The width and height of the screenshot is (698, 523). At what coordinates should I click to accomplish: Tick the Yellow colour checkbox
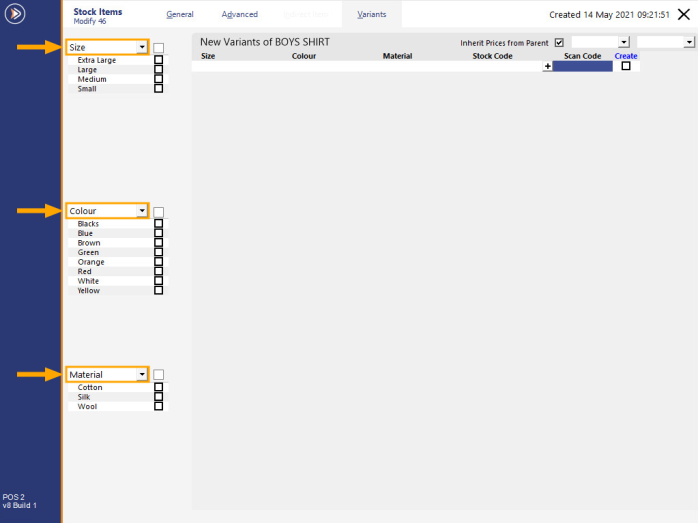click(x=158, y=290)
